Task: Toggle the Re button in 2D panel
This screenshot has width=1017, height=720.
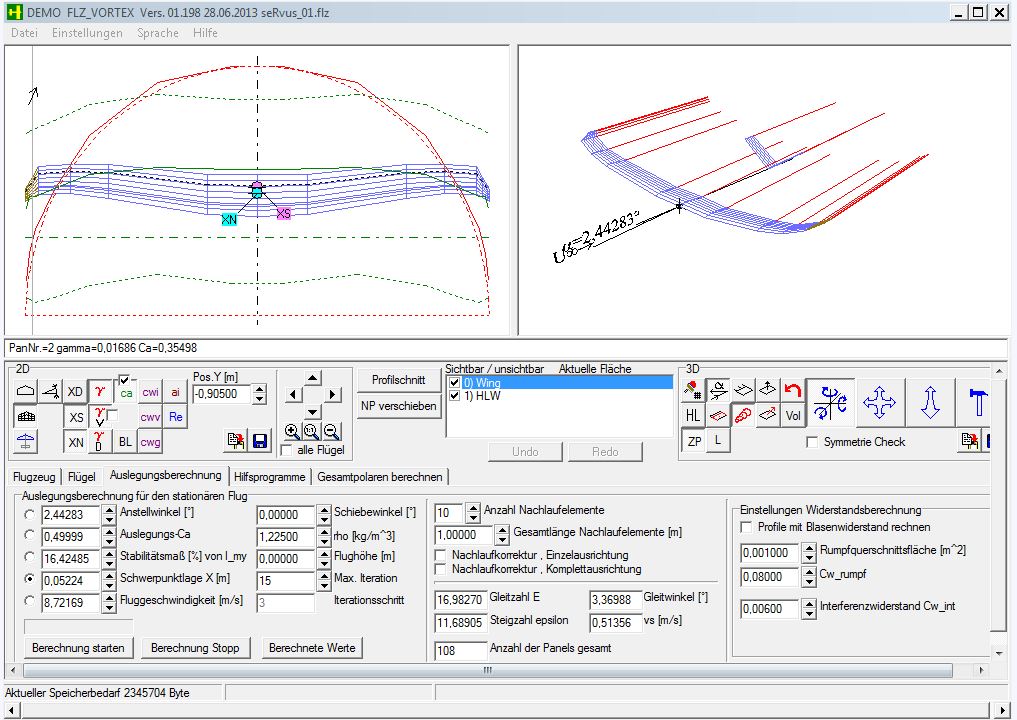Action: (x=176, y=417)
